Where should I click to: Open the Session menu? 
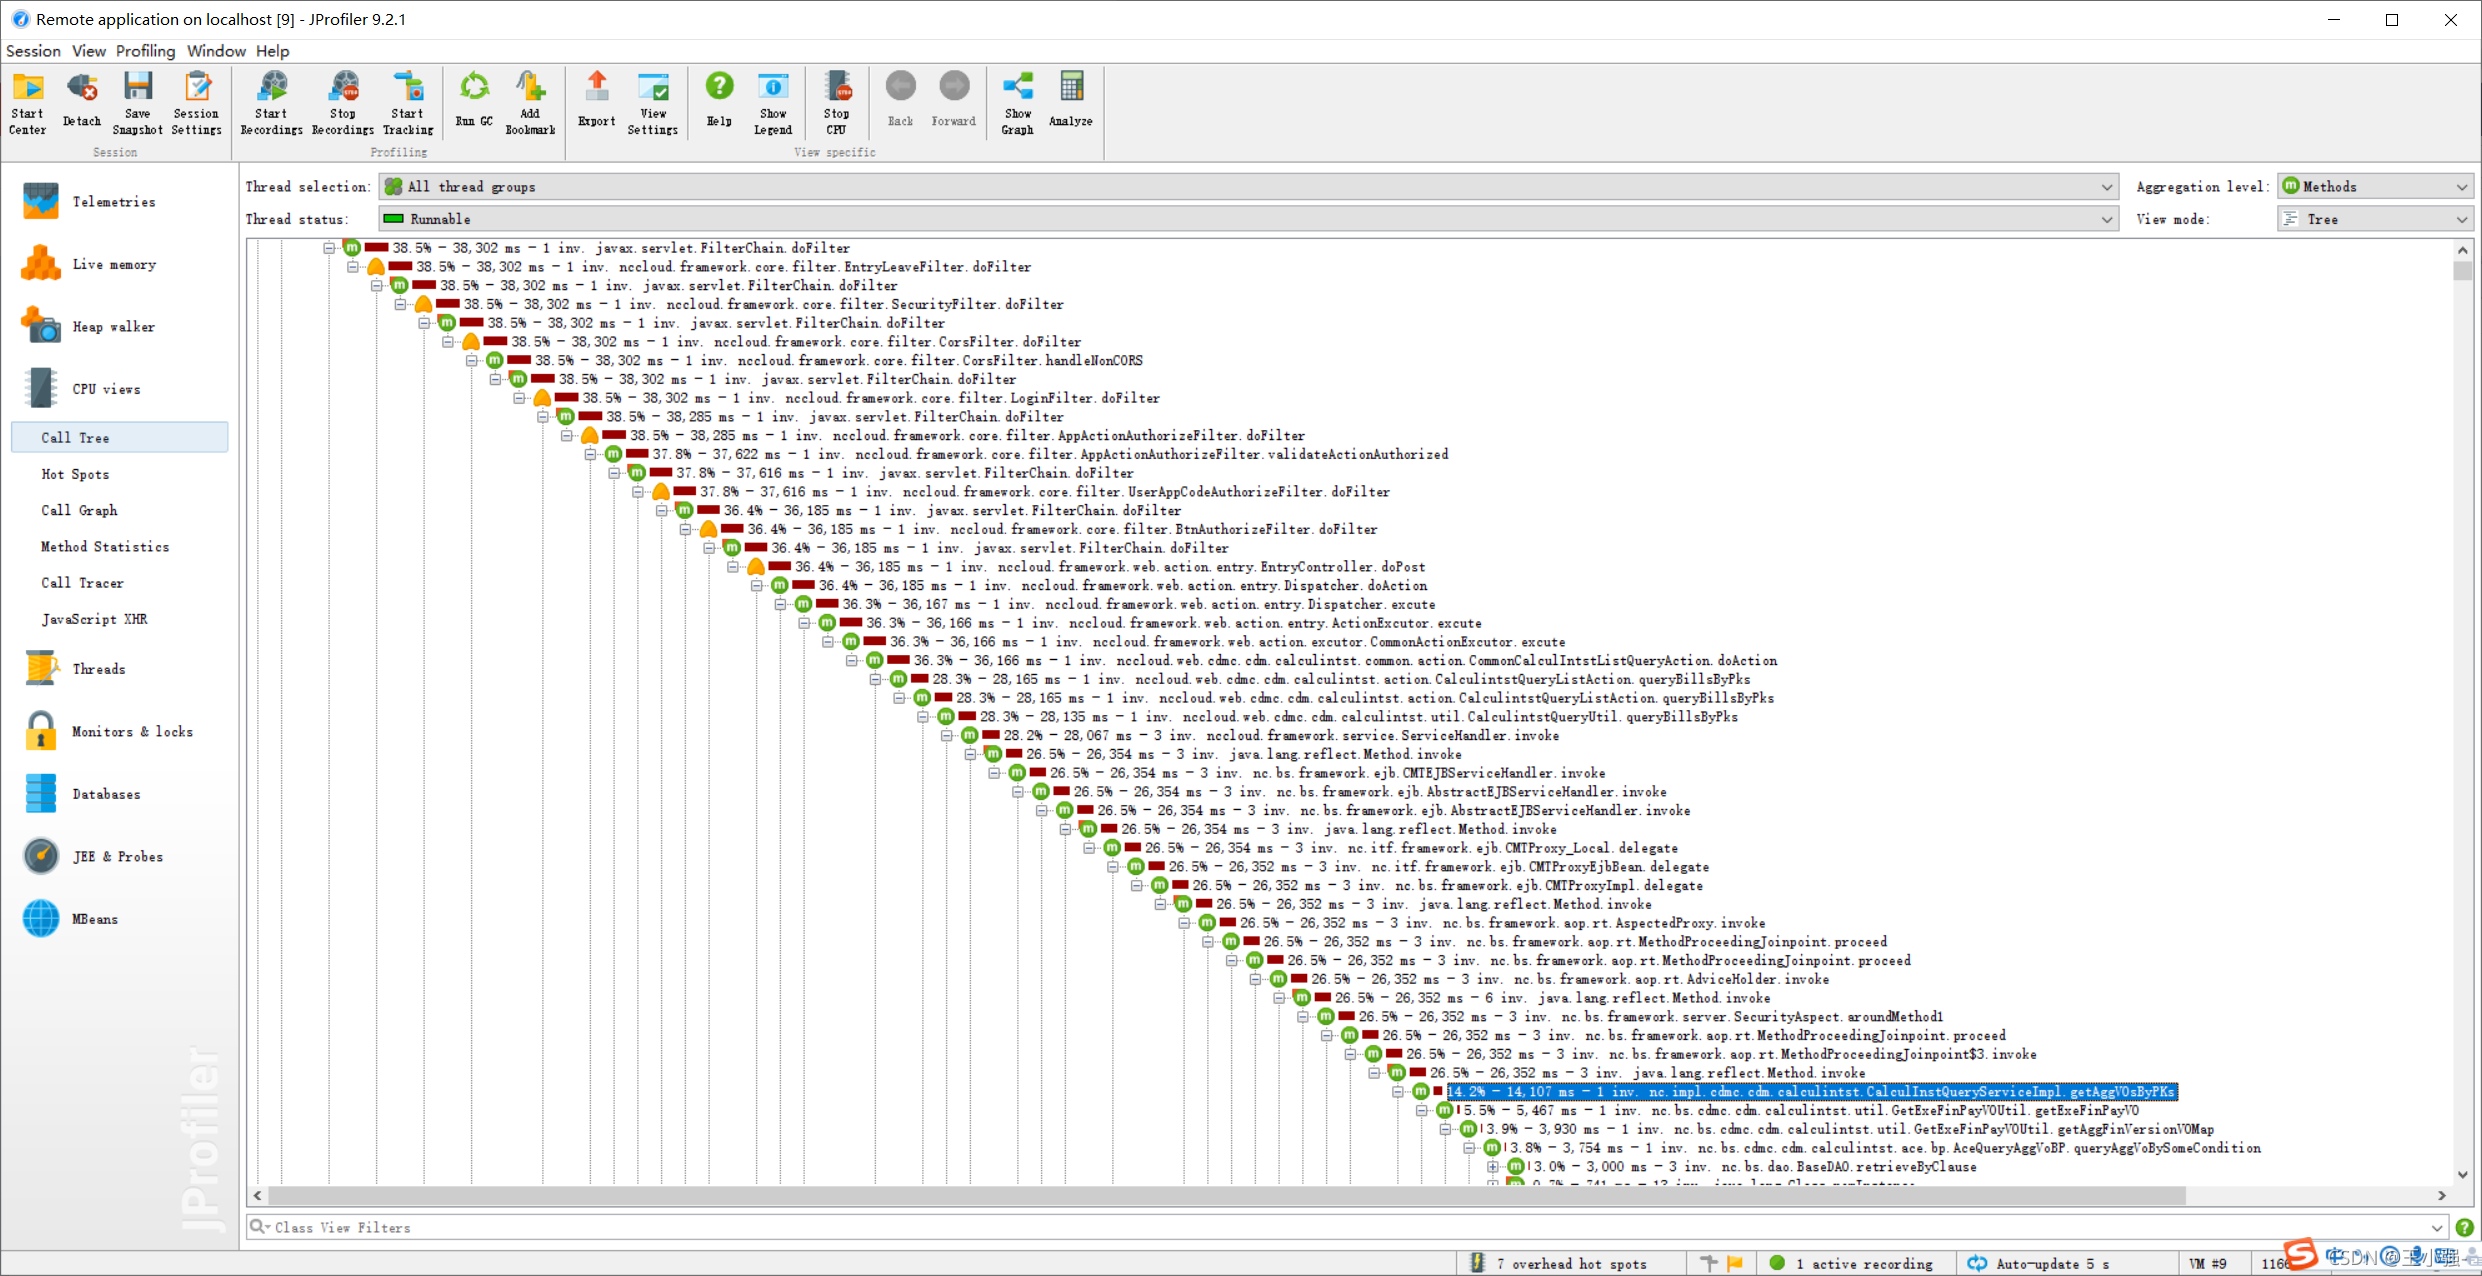pos(33,51)
